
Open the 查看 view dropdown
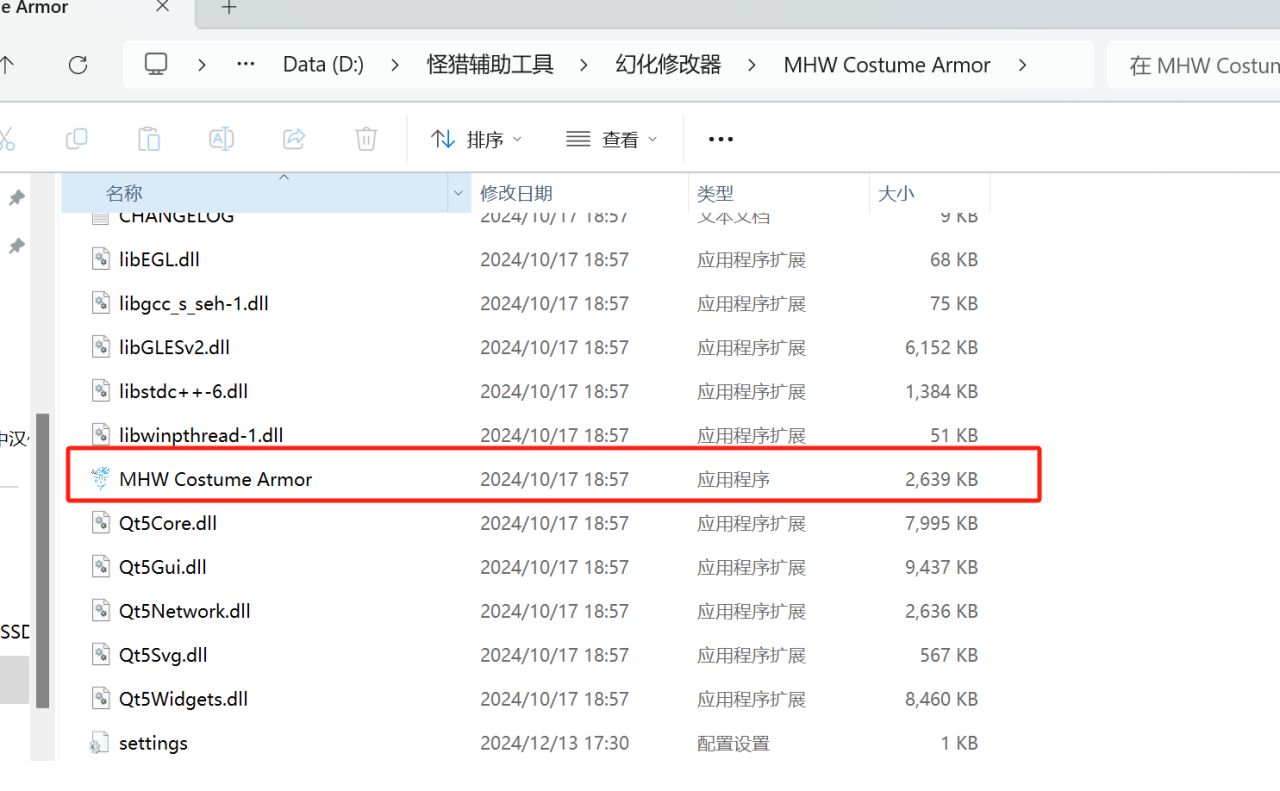[x=612, y=139]
